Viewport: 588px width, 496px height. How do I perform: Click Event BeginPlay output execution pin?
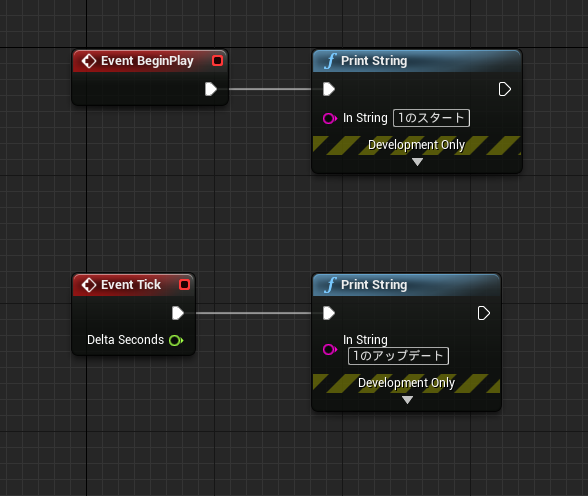(x=211, y=89)
